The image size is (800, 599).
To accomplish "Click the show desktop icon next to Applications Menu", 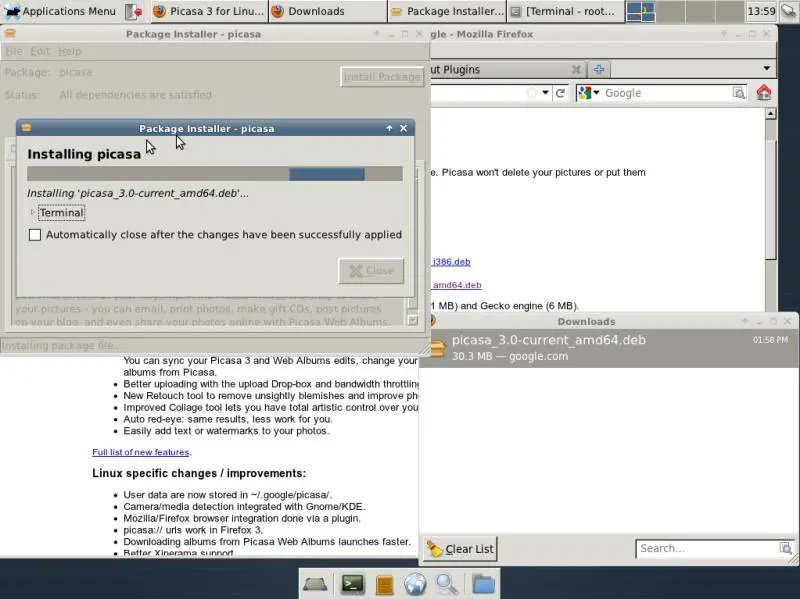I will click(x=133, y=11).
